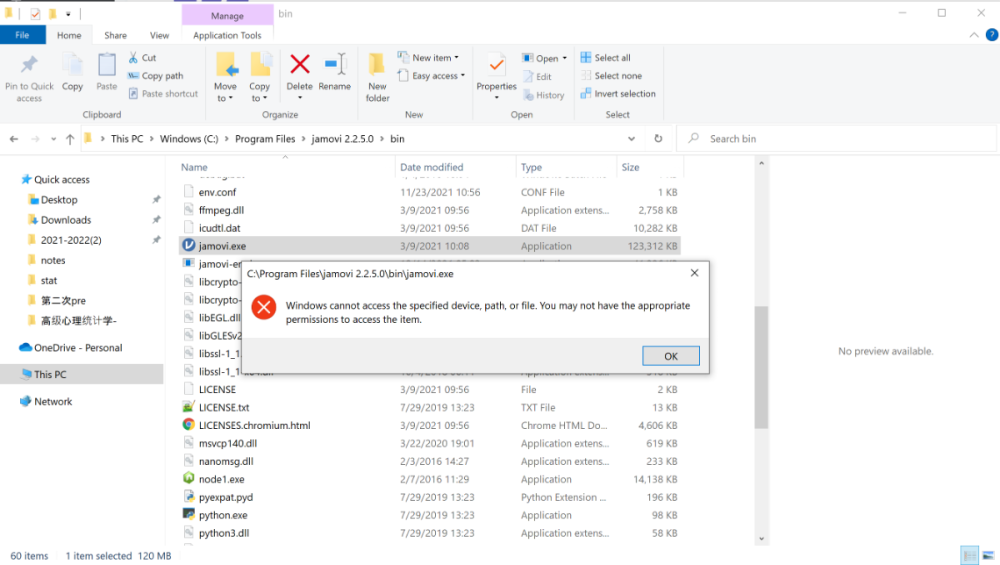This screenshot has height=565, width=1000.
Task: Click the Search bin field
Action: [x=835, y=138]
